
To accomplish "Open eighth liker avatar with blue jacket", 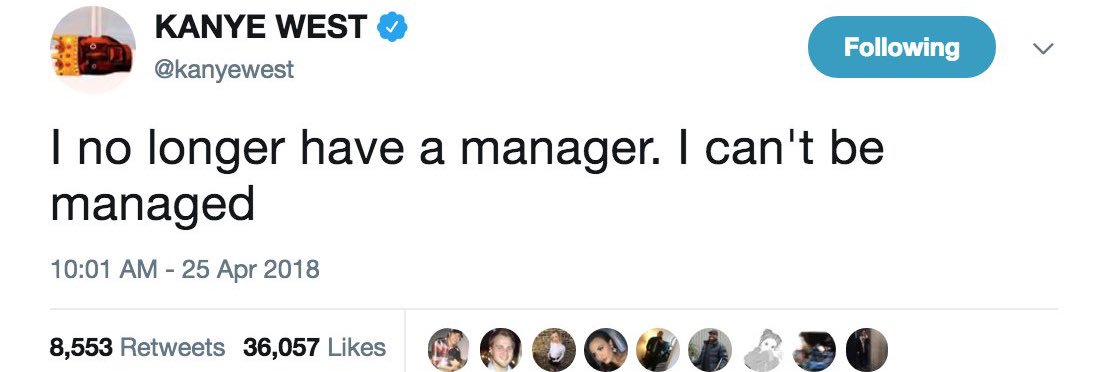I will [x=814, y=350].
